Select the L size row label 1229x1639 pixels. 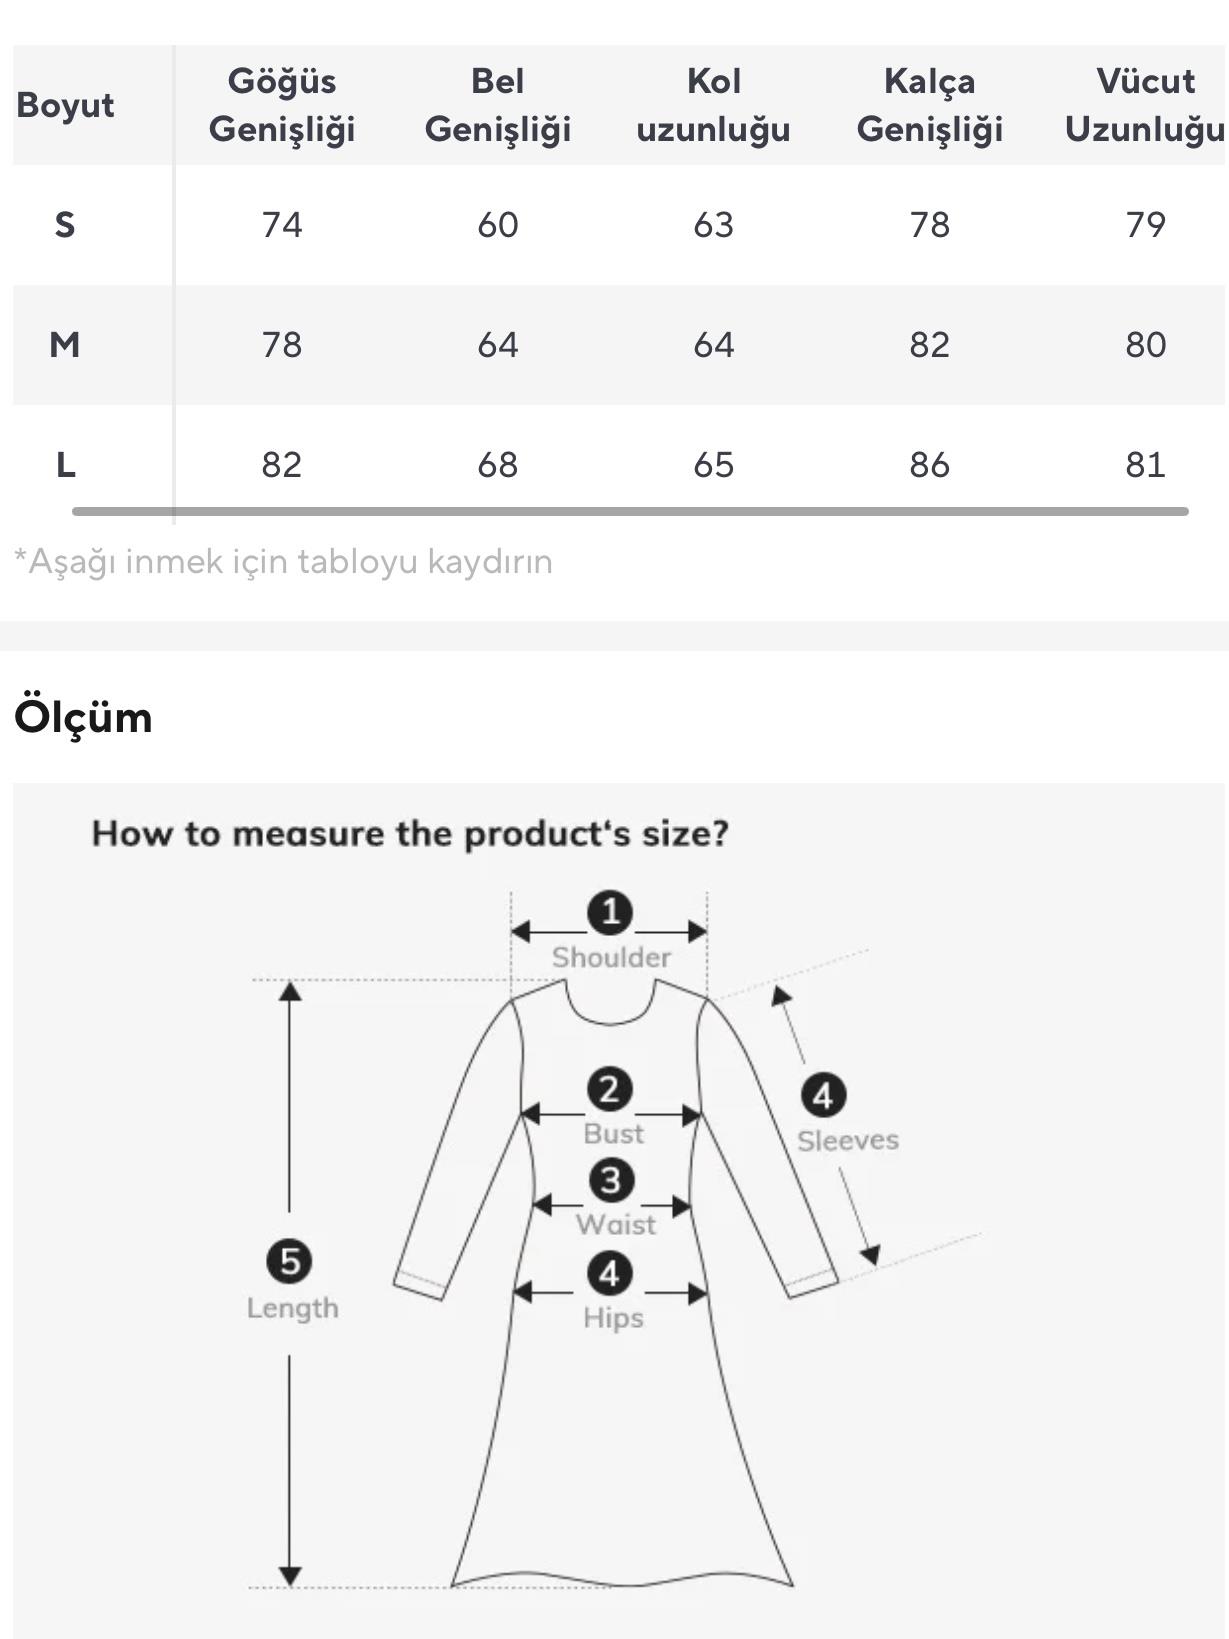(x=65, y=465)
